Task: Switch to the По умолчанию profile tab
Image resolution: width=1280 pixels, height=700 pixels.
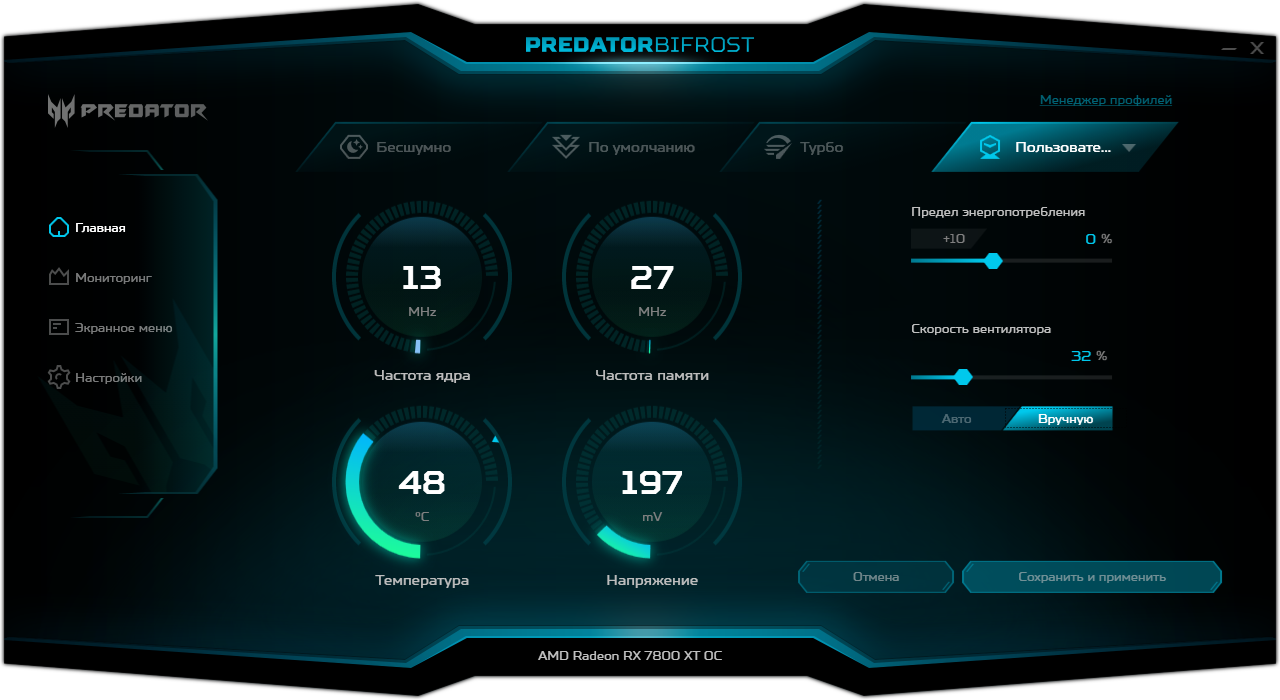Action: tap(625, 147)
